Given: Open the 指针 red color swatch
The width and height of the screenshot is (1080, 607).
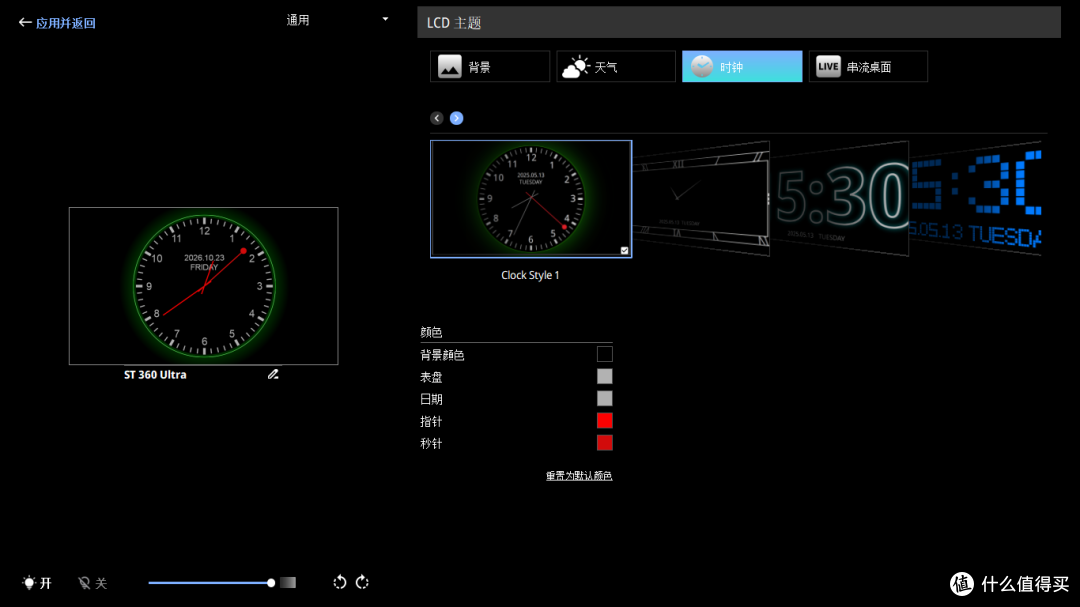Looking at the screenshot, I should coord(605,420).
